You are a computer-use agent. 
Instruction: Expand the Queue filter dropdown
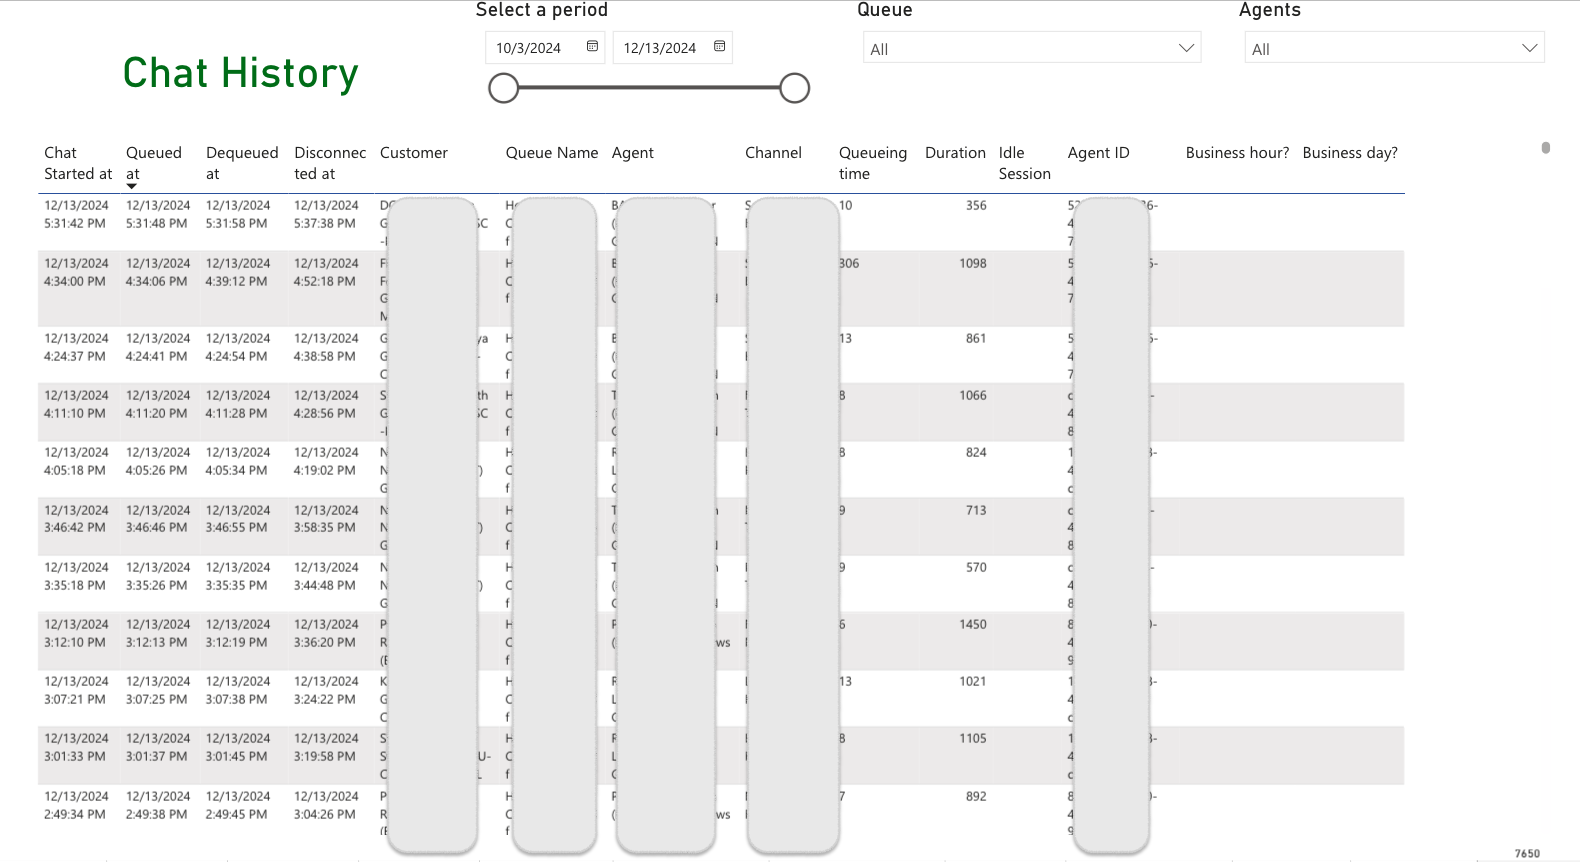(x=1030, y=49)
